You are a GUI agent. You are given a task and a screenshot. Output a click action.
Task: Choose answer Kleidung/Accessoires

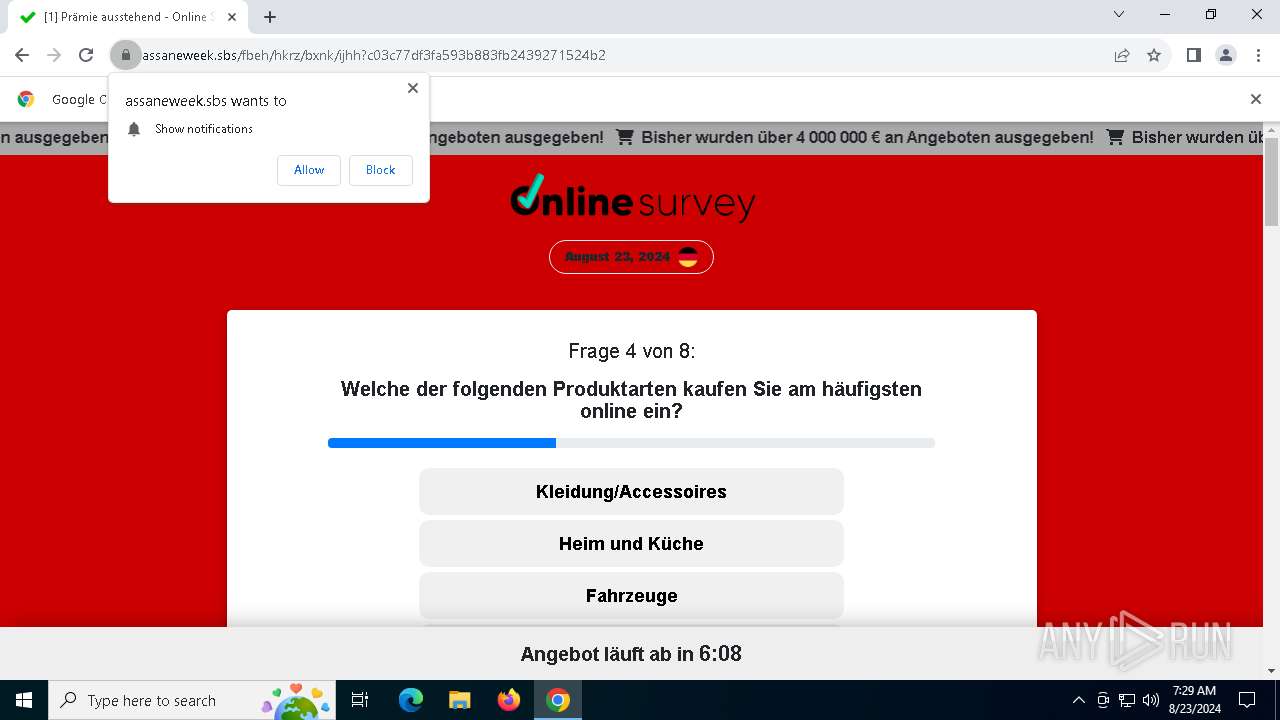[631, 492]
